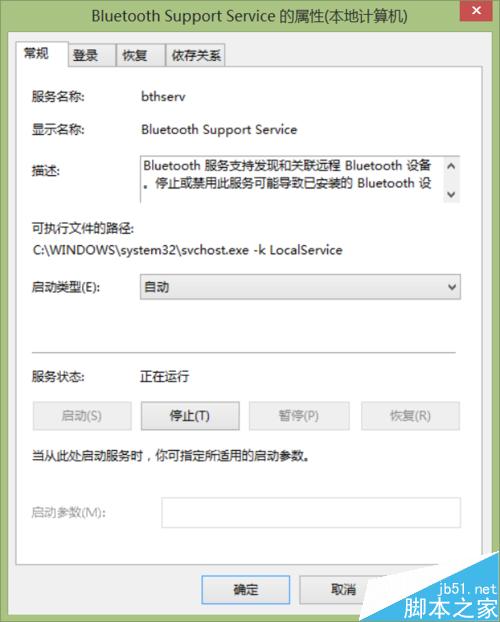Screen dimensions: 500x622
Task: Click the dialog title bar text
Action: [x=249, y=16]
